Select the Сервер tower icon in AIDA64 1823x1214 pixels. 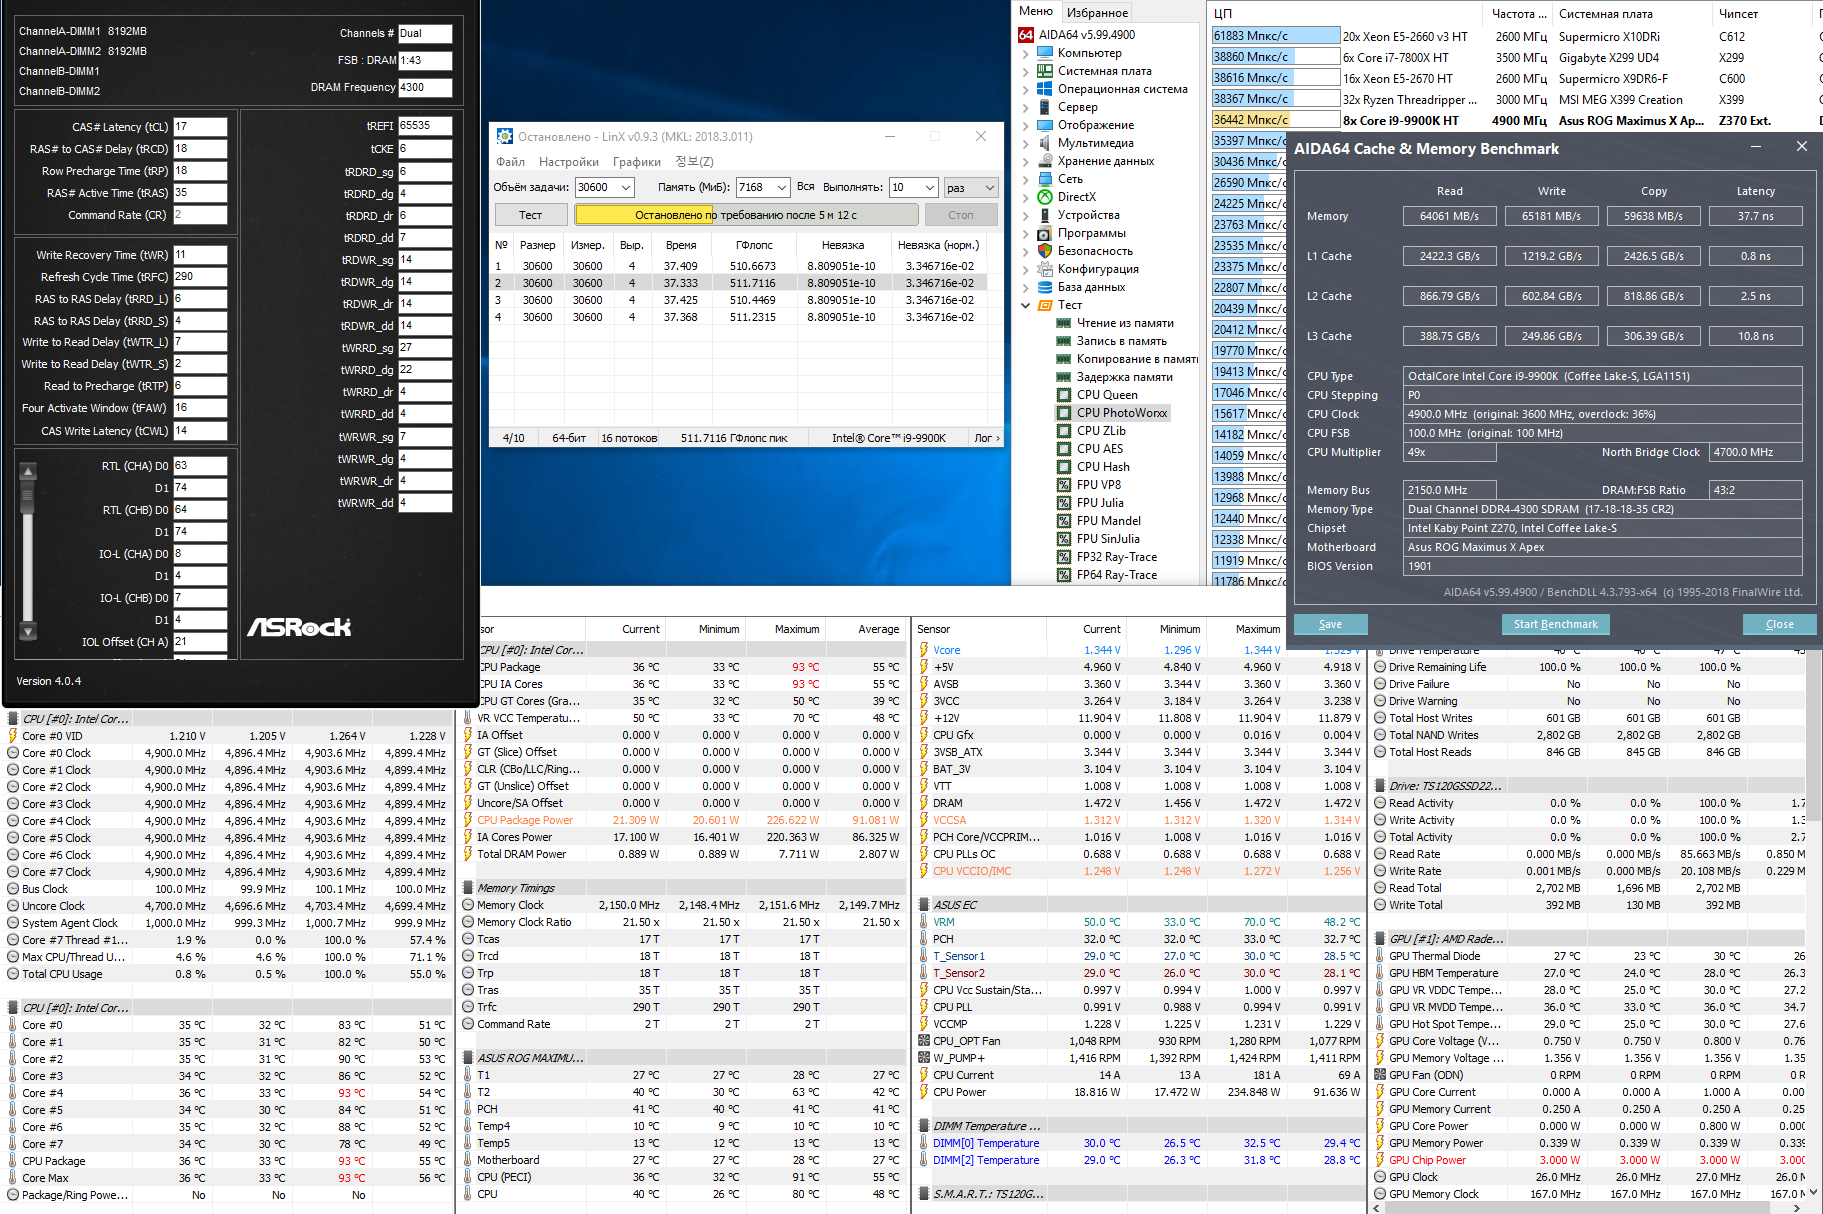(1045, 107)
